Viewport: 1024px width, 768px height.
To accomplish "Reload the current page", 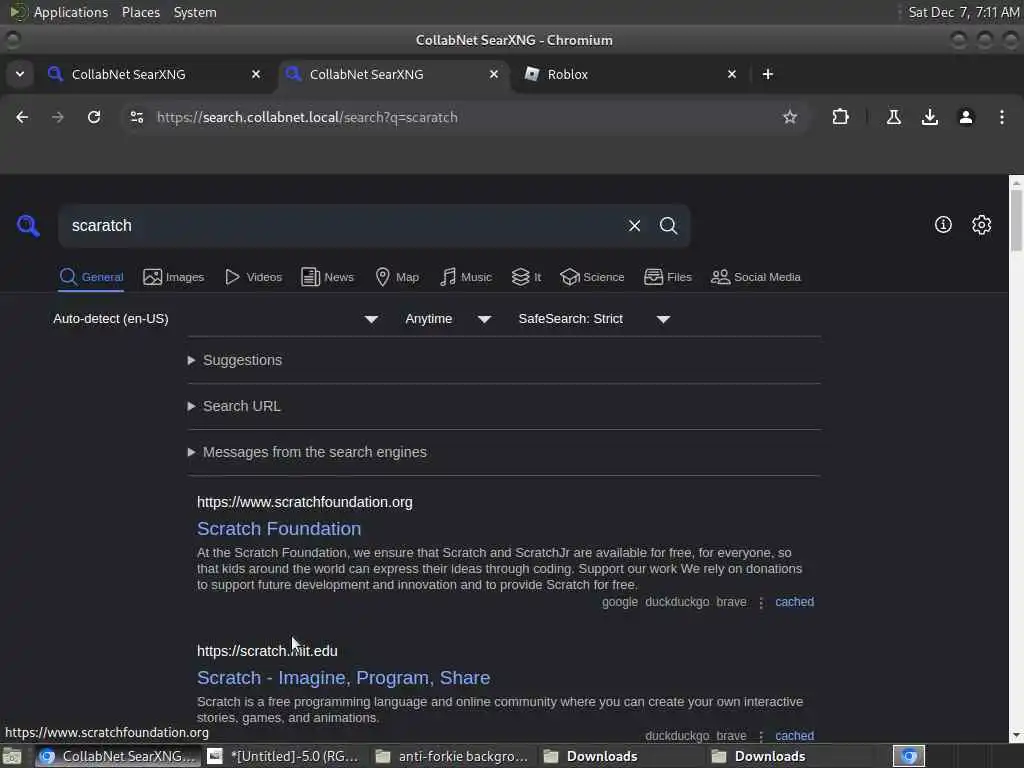I will 94,118.
